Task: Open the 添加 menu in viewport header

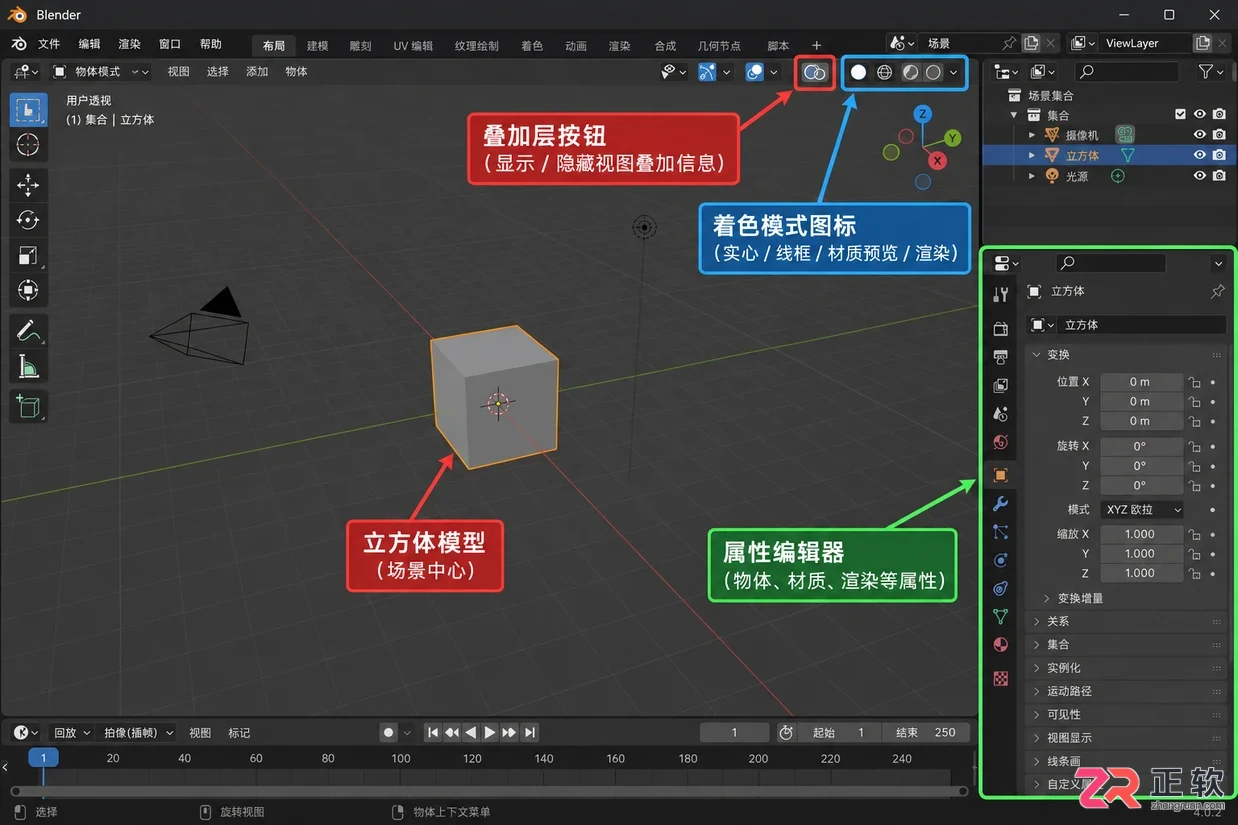Action: (257, 72)
